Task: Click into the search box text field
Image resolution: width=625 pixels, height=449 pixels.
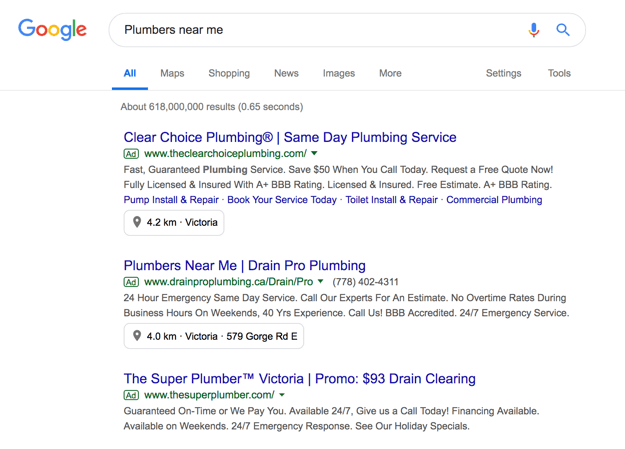Action: [319, 30]
